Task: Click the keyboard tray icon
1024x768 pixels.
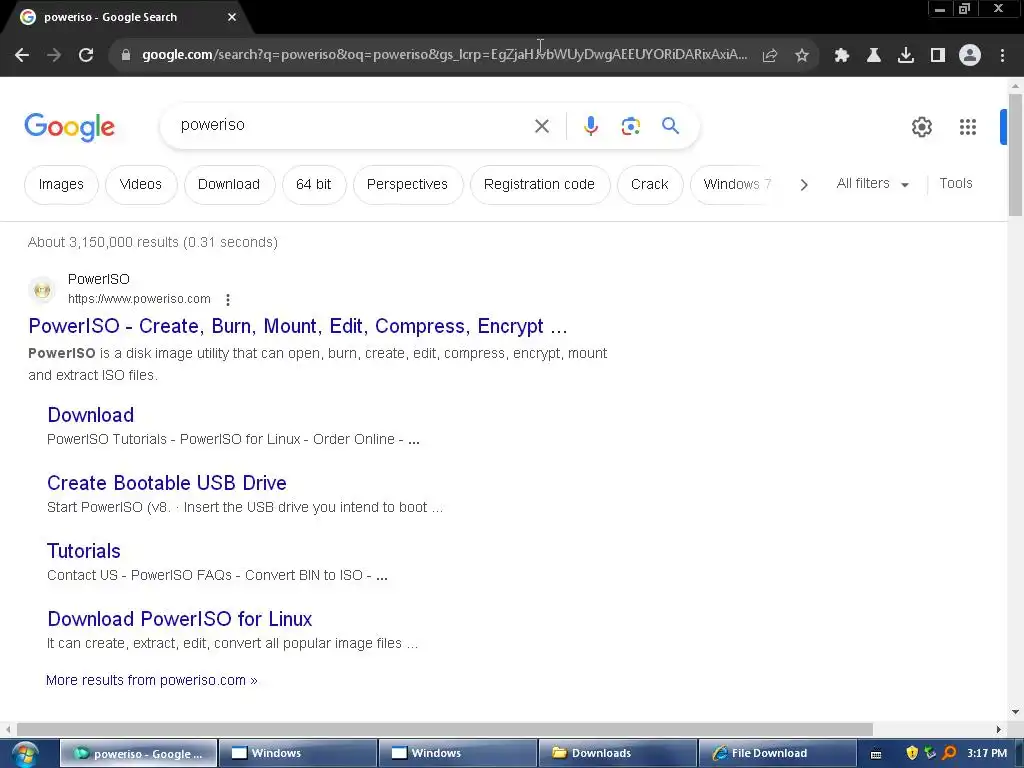Action: (x=876, y=754)
